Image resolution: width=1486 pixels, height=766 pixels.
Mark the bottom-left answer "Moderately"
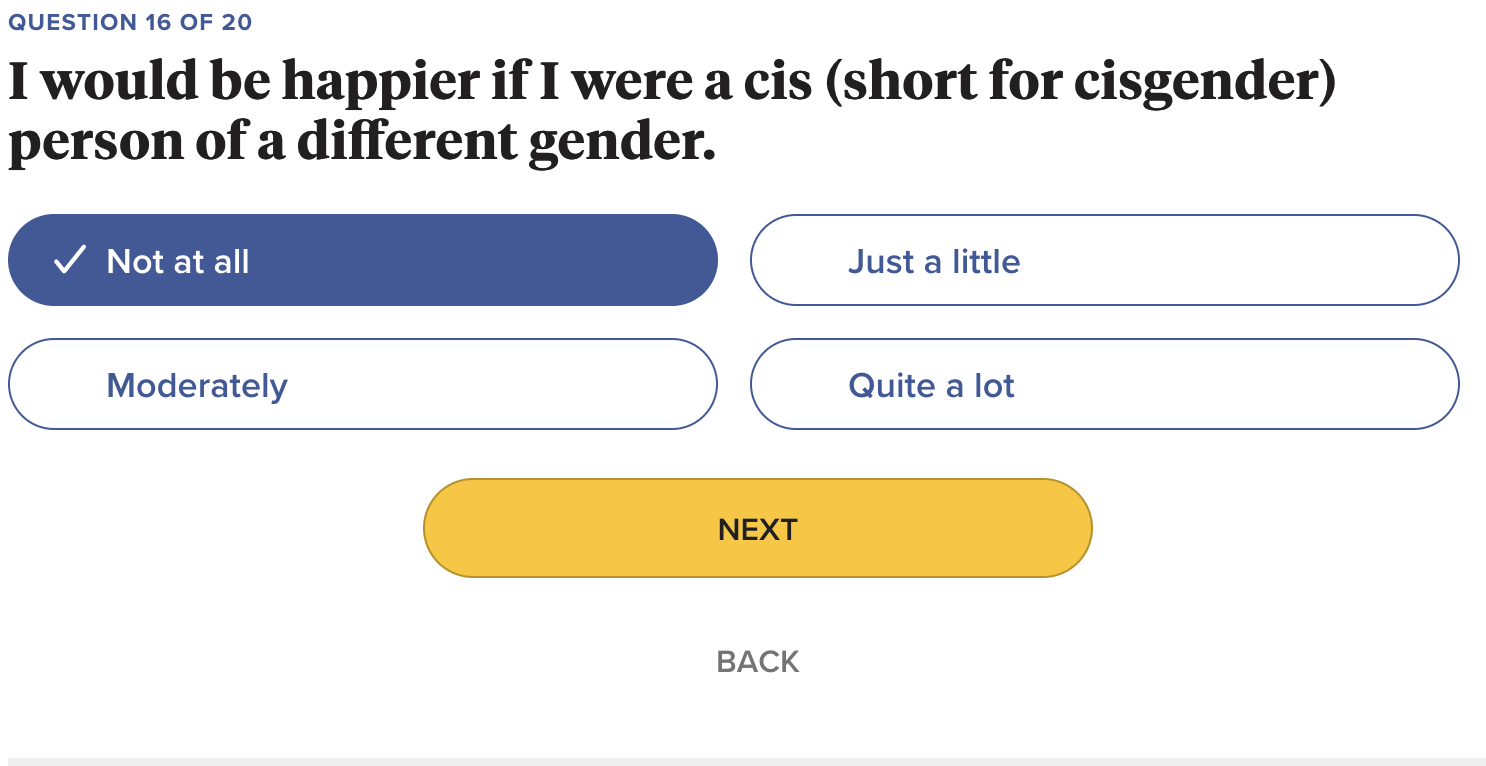(362, 384)
